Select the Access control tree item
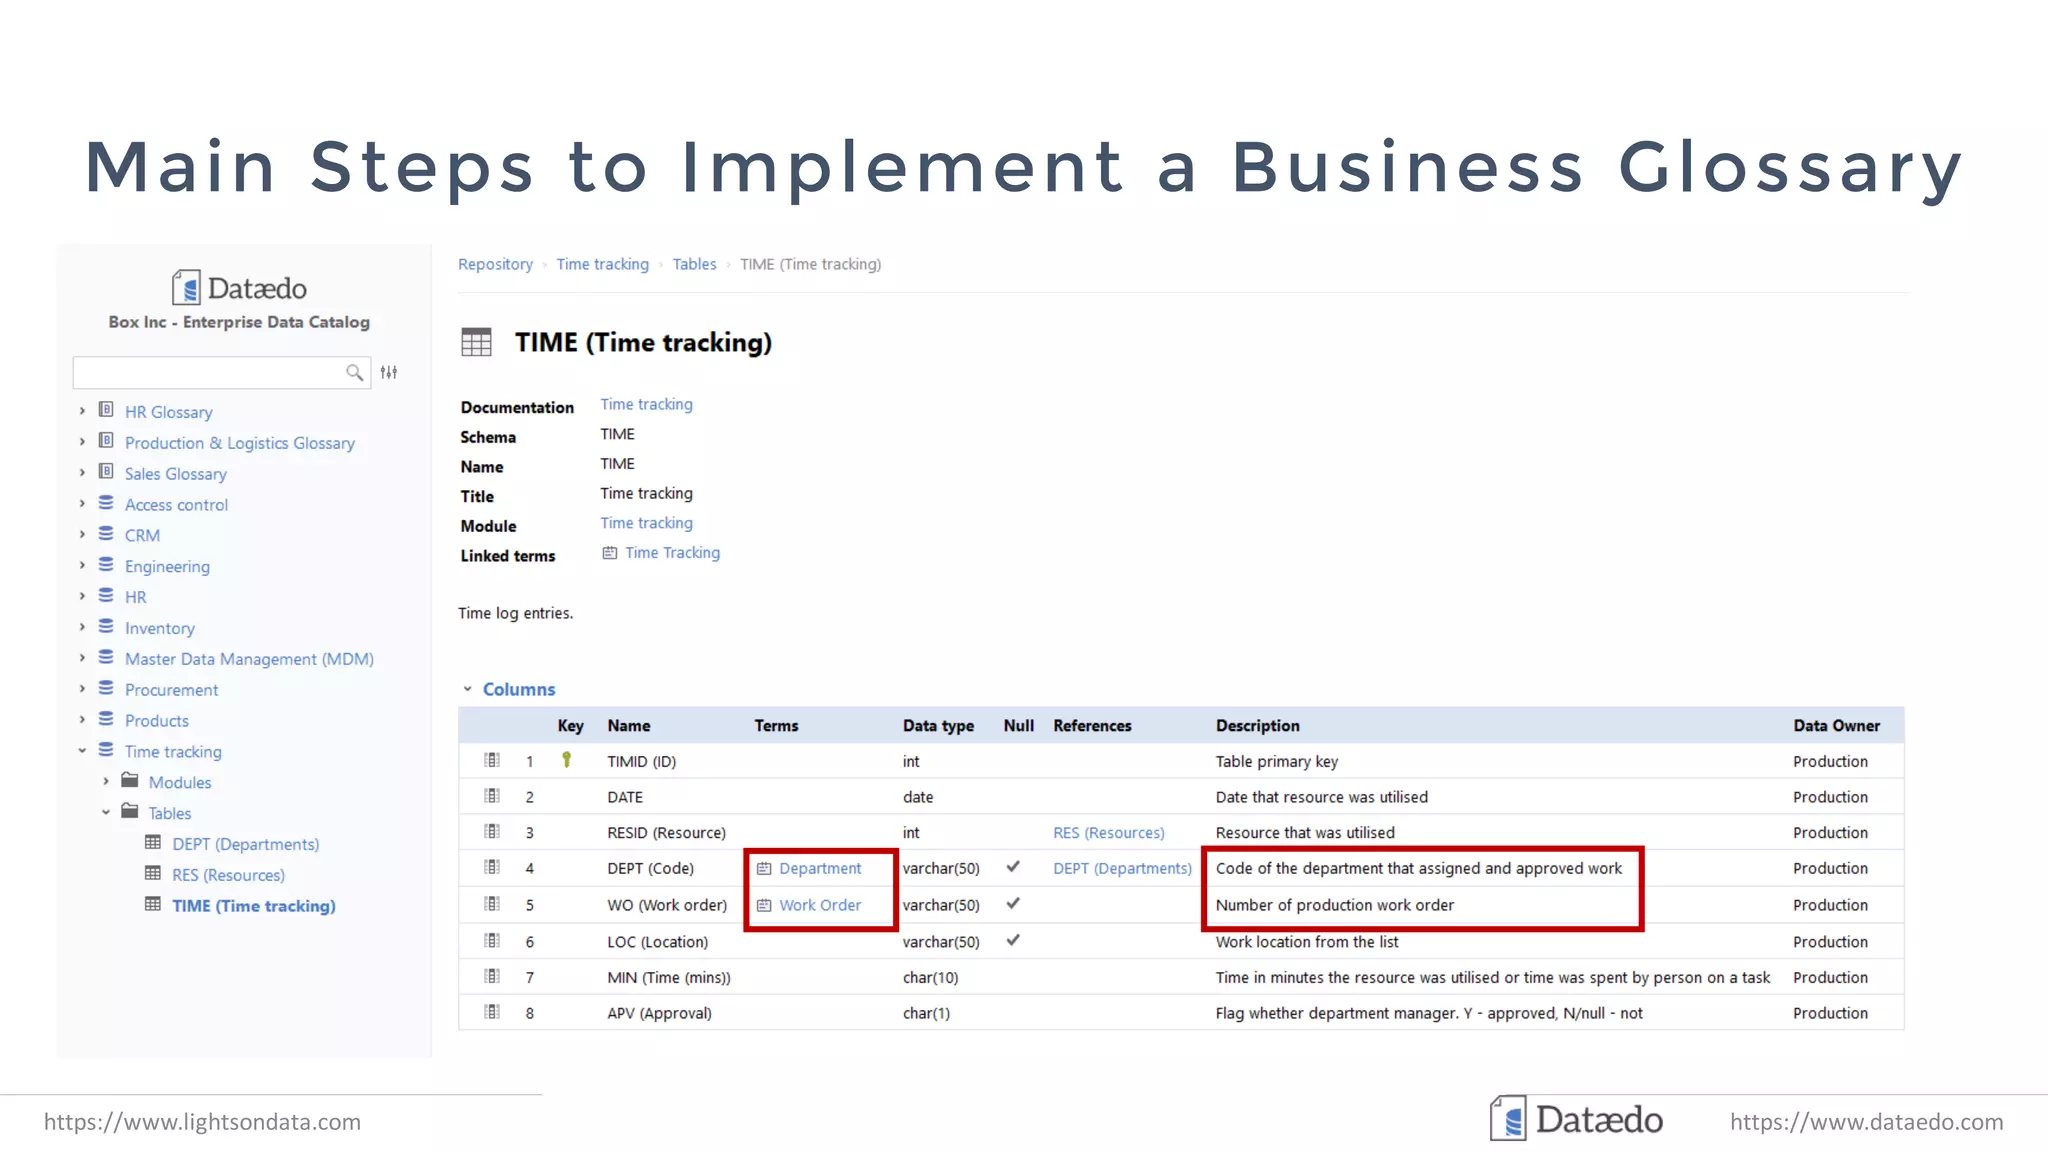The width and height of the screenshot is (2048, 1152). click(x=176, y=505)
